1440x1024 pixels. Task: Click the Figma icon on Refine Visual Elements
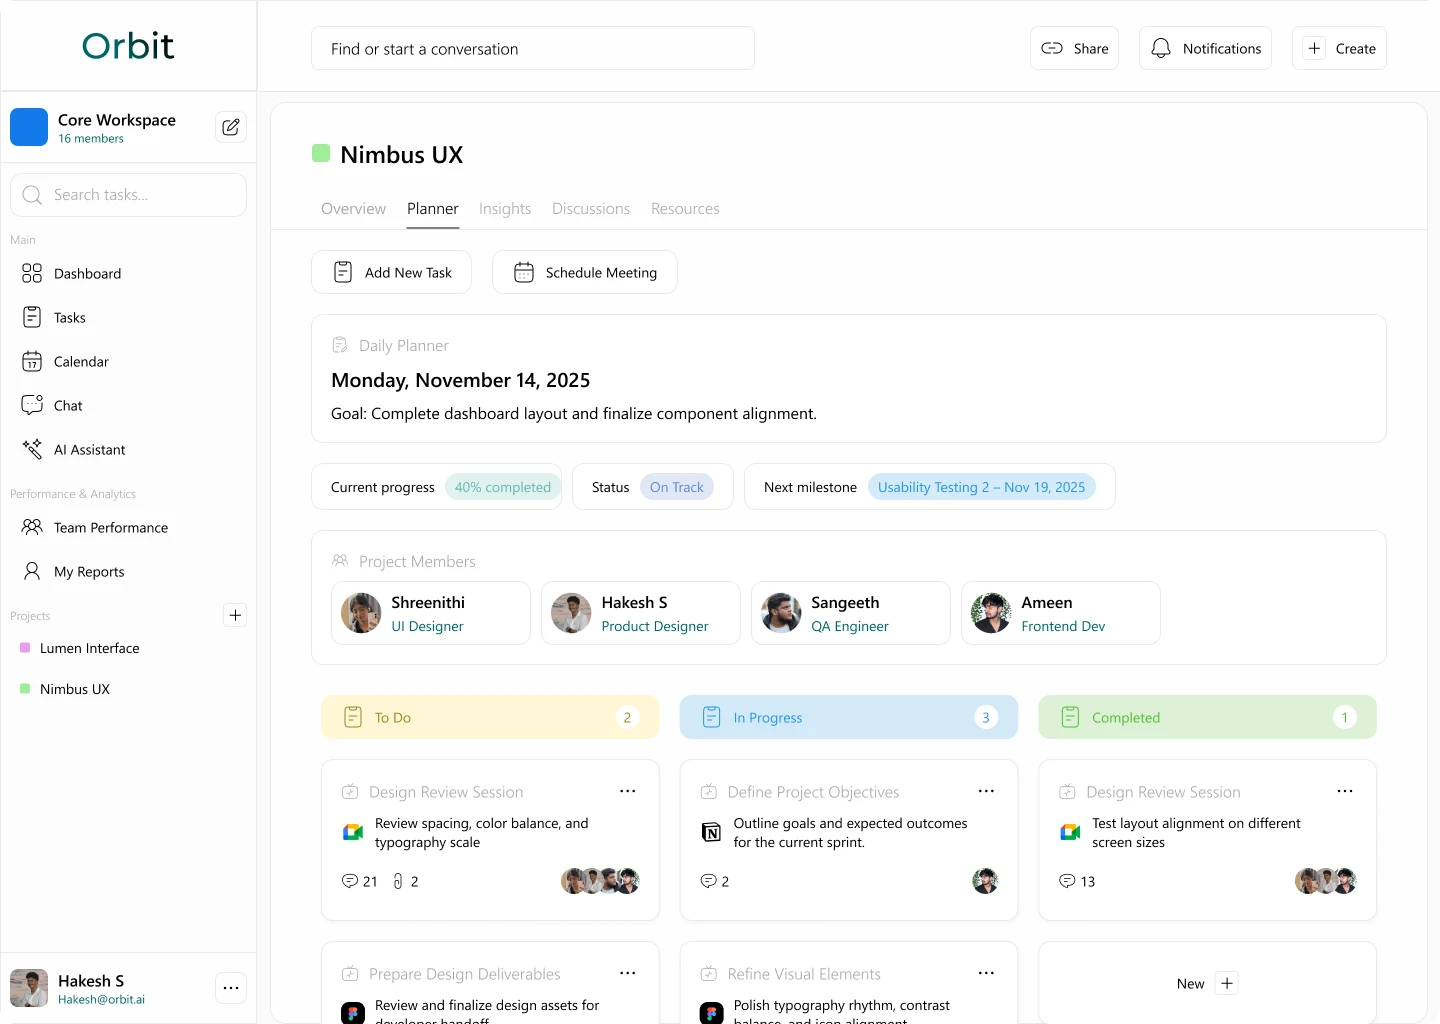click(711, 1013)
